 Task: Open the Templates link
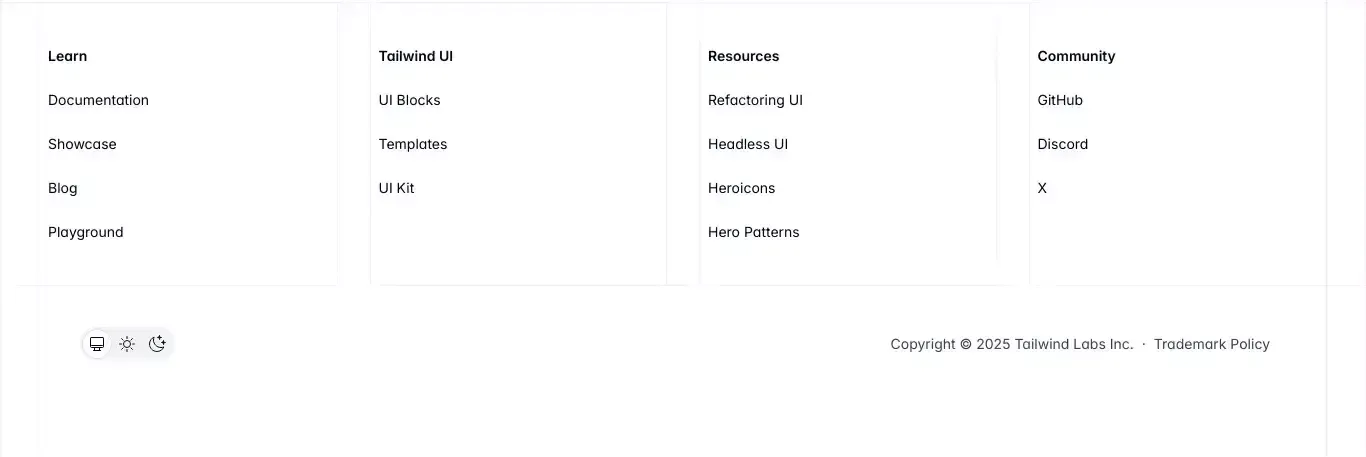click(413, 144)
